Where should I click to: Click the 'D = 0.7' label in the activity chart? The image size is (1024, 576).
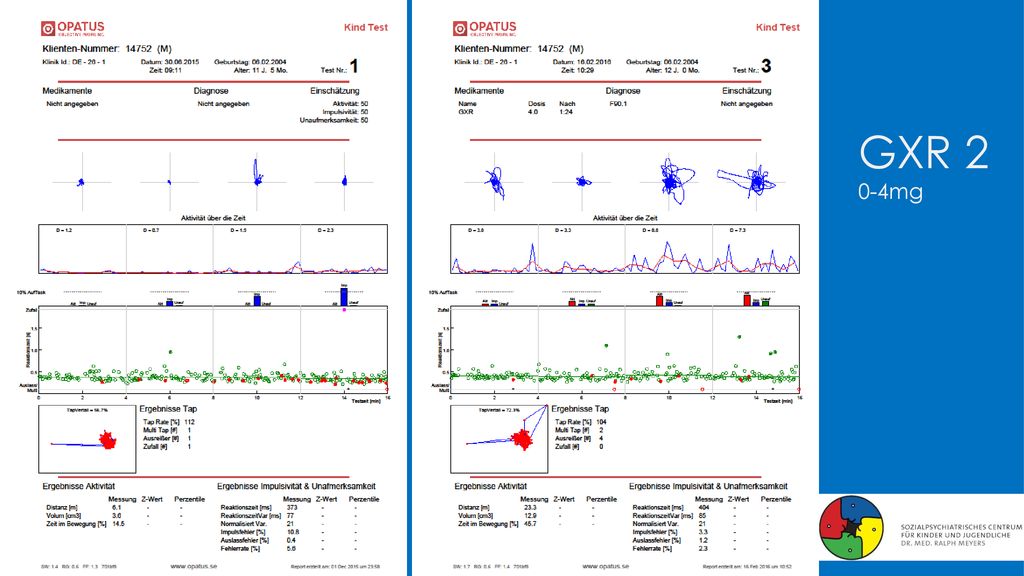151,231
